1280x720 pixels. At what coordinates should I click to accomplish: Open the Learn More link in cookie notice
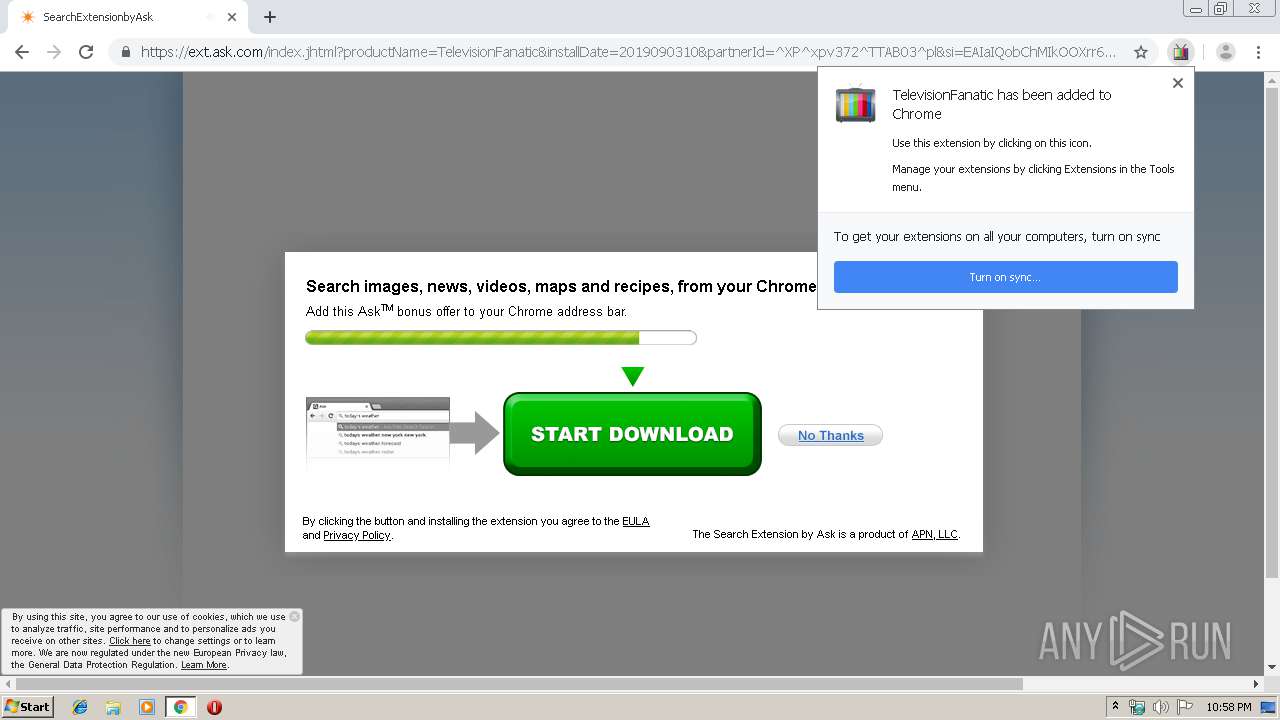[x=204, y=665]
